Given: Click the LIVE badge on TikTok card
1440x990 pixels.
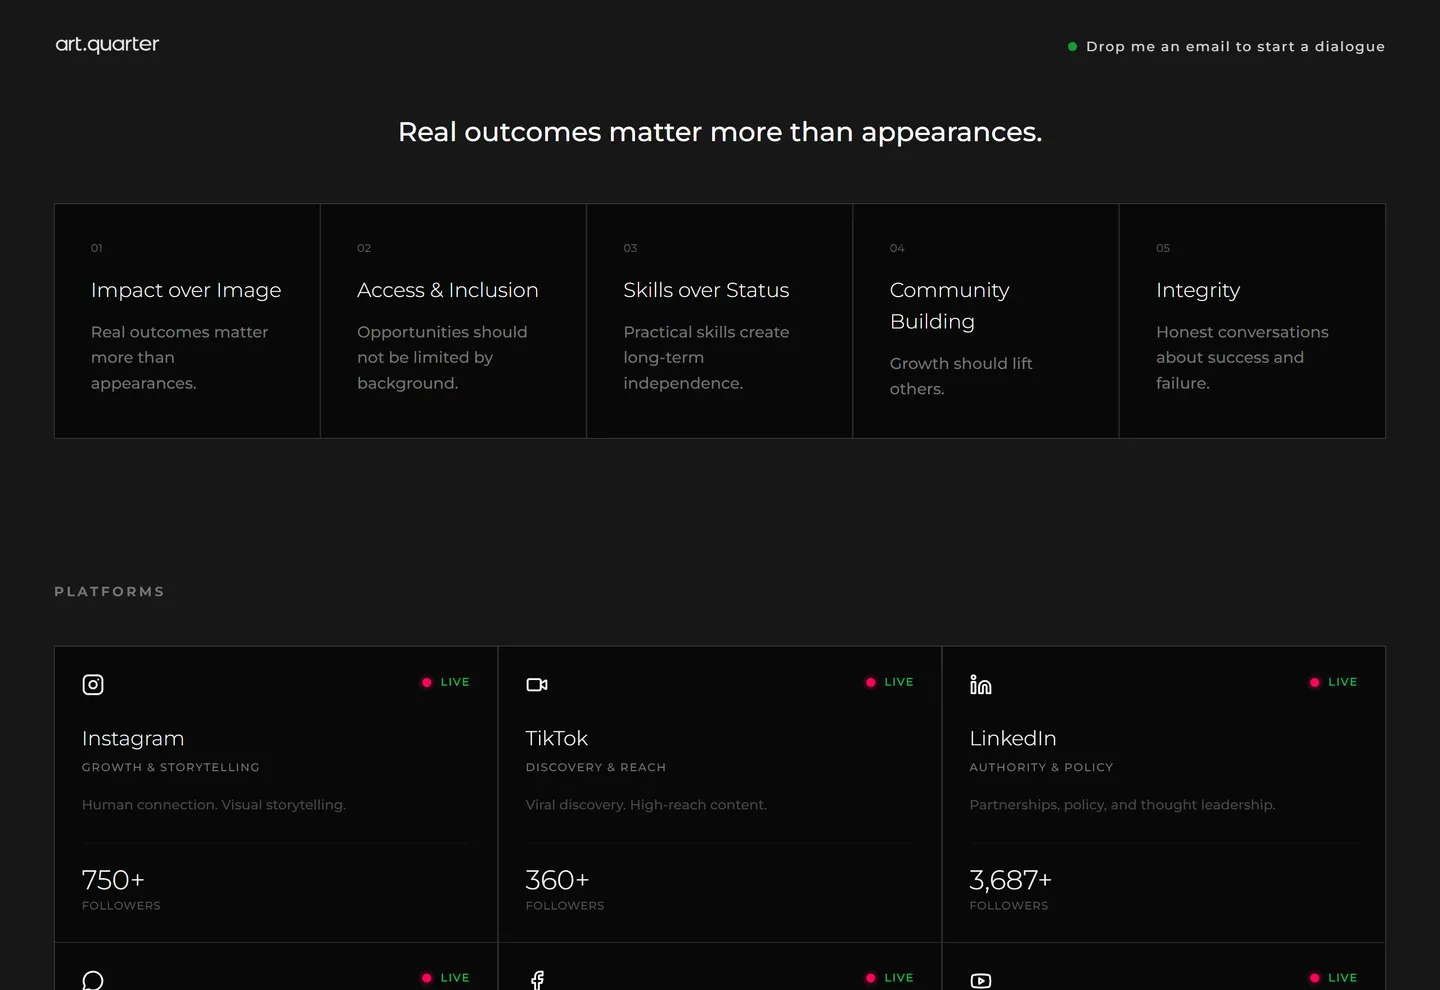Looking at the screenshot, I should pos(890,682).
